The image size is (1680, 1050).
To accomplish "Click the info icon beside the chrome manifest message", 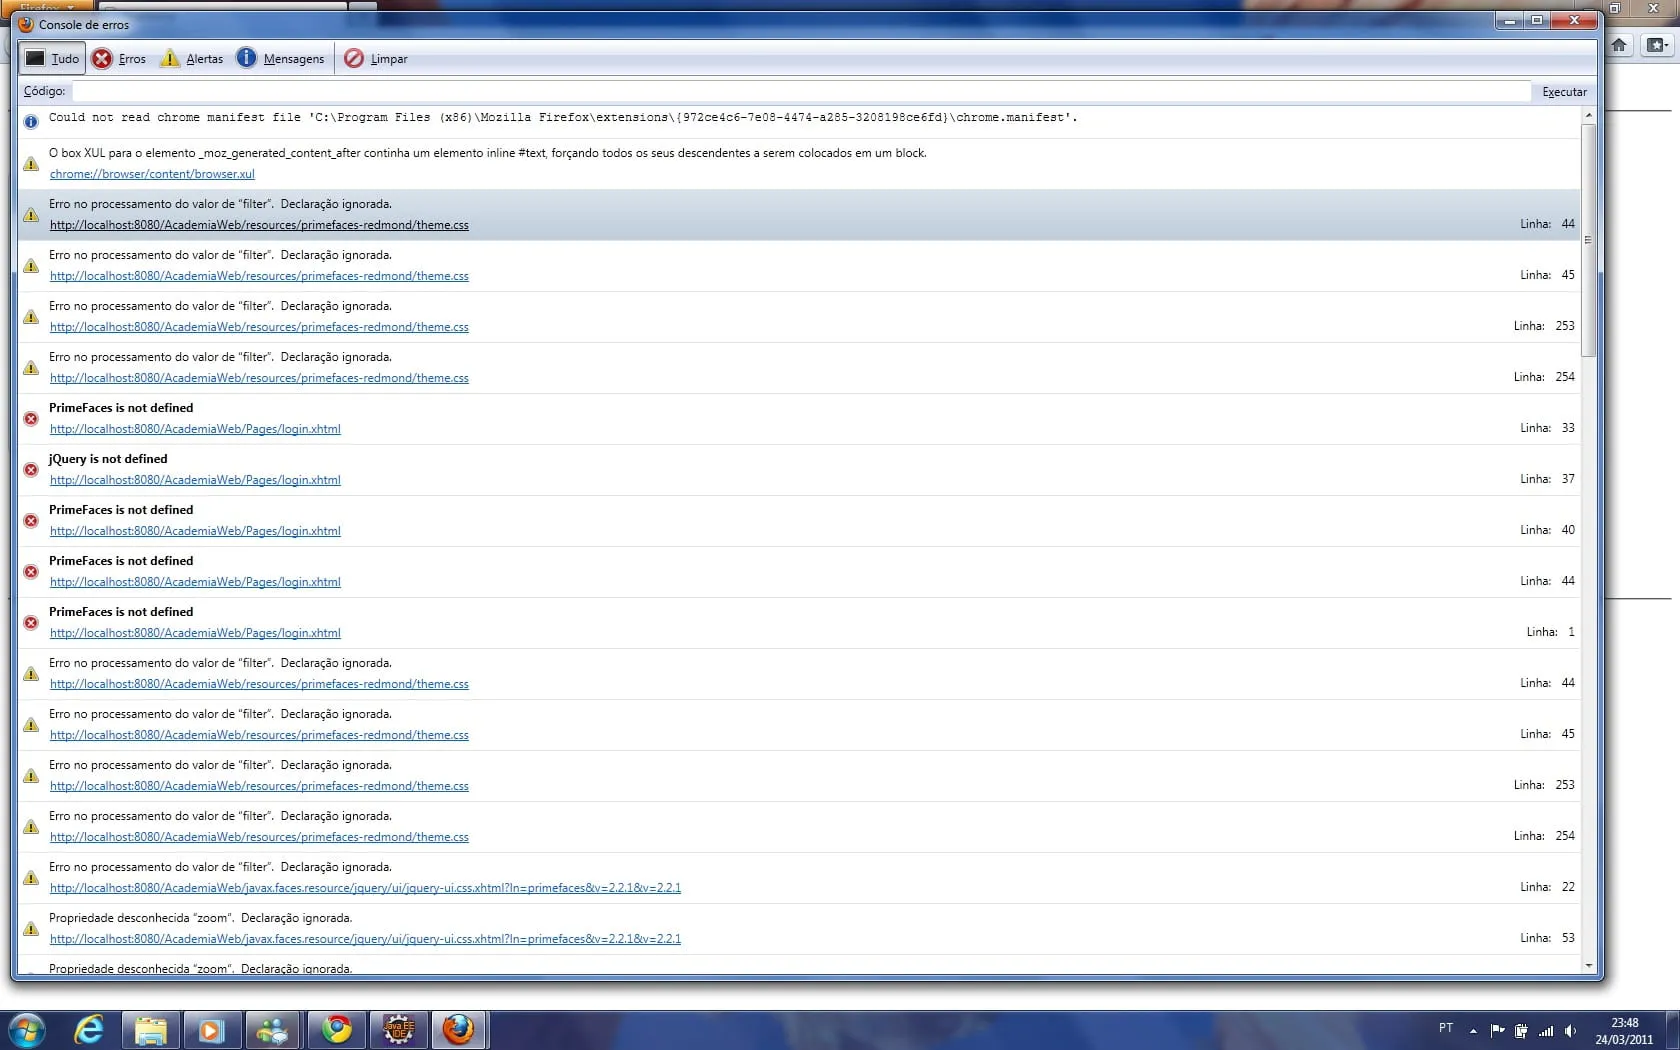I will [x=31, y=122].
